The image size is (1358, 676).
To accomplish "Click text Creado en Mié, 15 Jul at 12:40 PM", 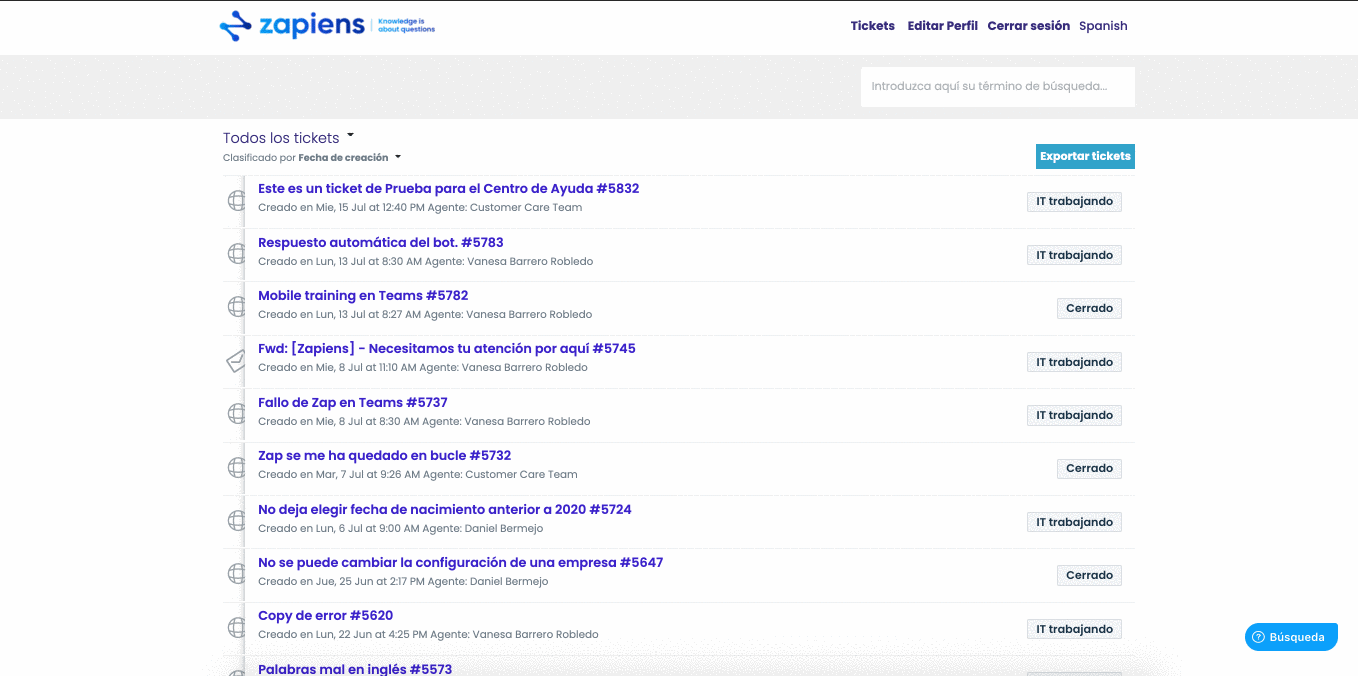I will click(341, 208).
